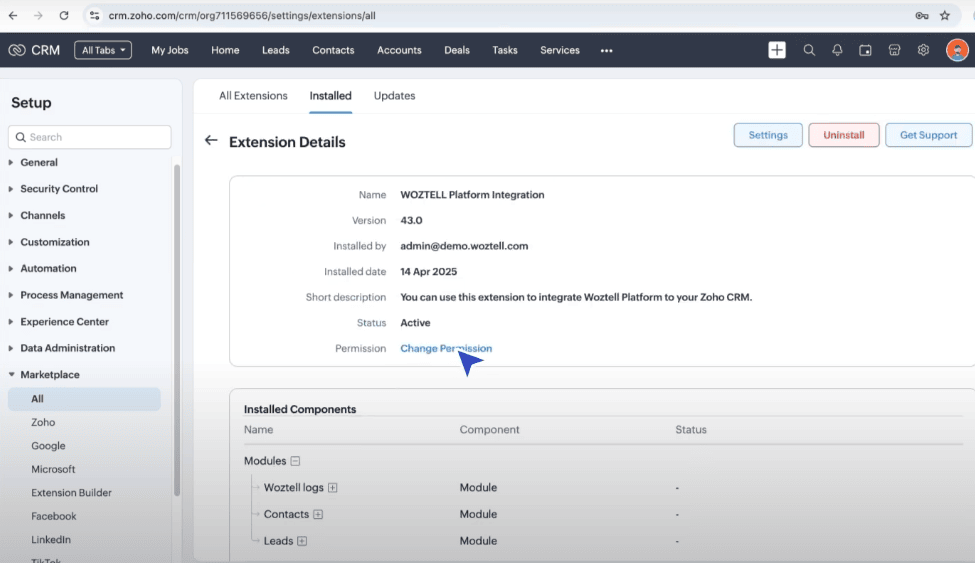Open the Contacts tab in top navigation

pyautogui.click(x=333, y=50)
